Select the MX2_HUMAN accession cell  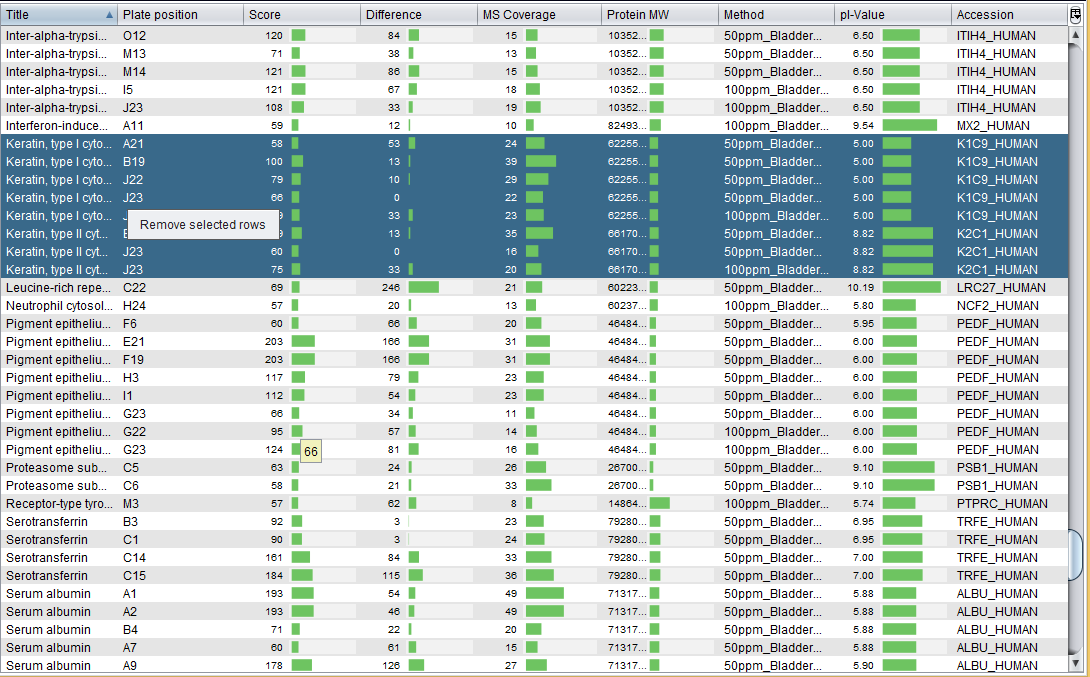coord(1005,126)
